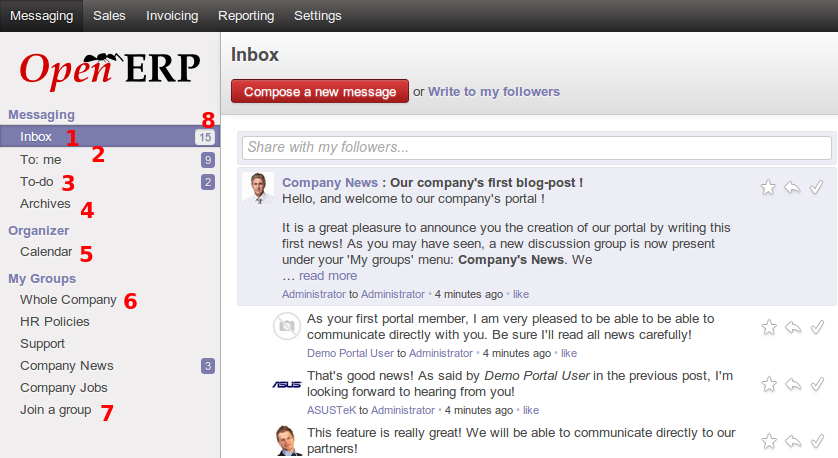The width and height of the screenshot is (838, 458).
Task: Star the Demo Portal User message
Action: click(768, 327)
